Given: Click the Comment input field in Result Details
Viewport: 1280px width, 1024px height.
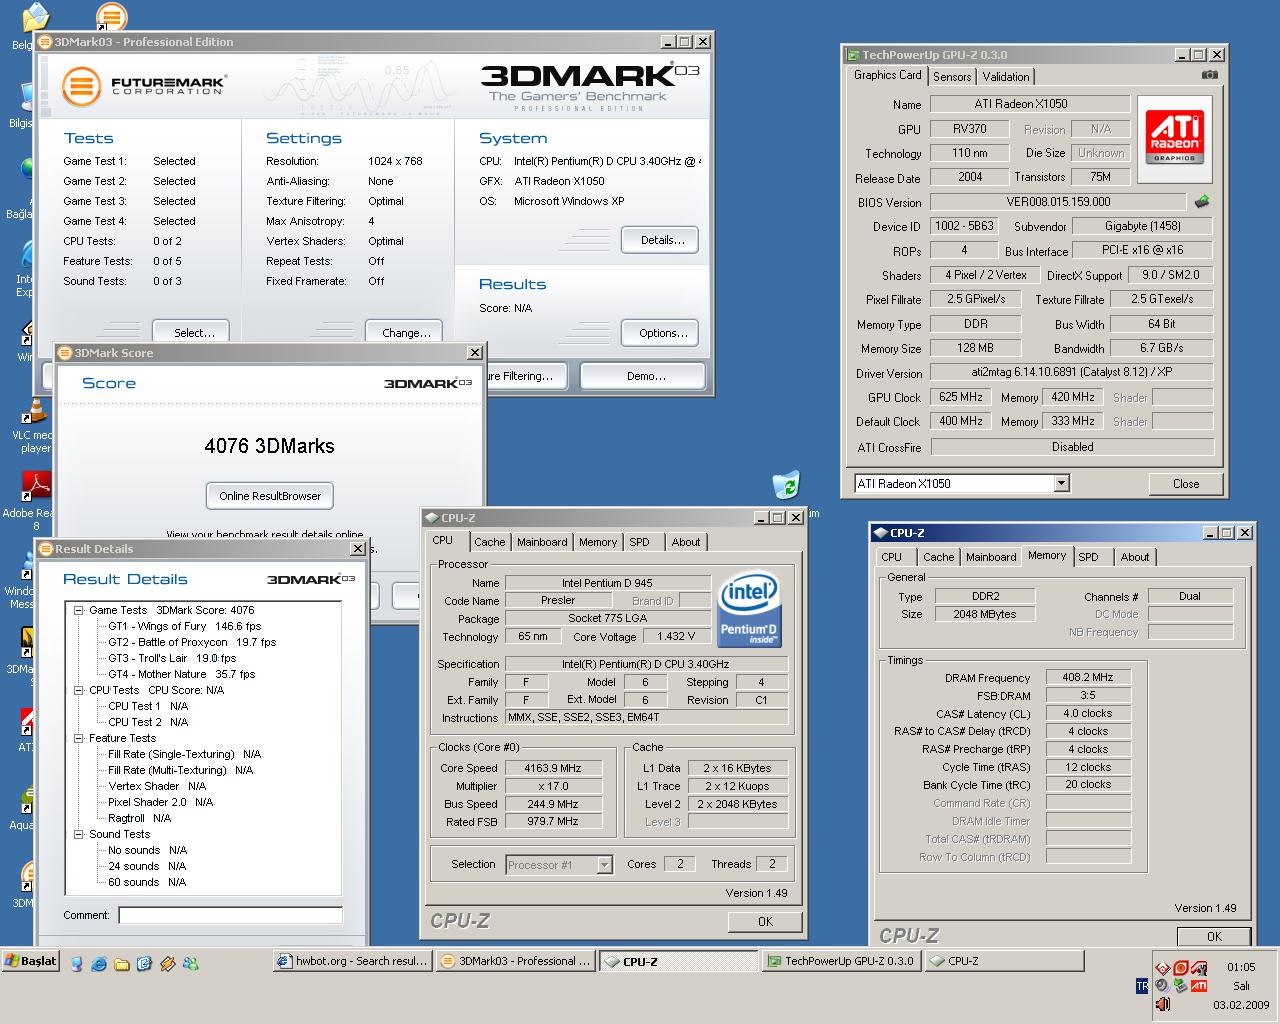Looking at the screenshot, I should tap(230, 916).
